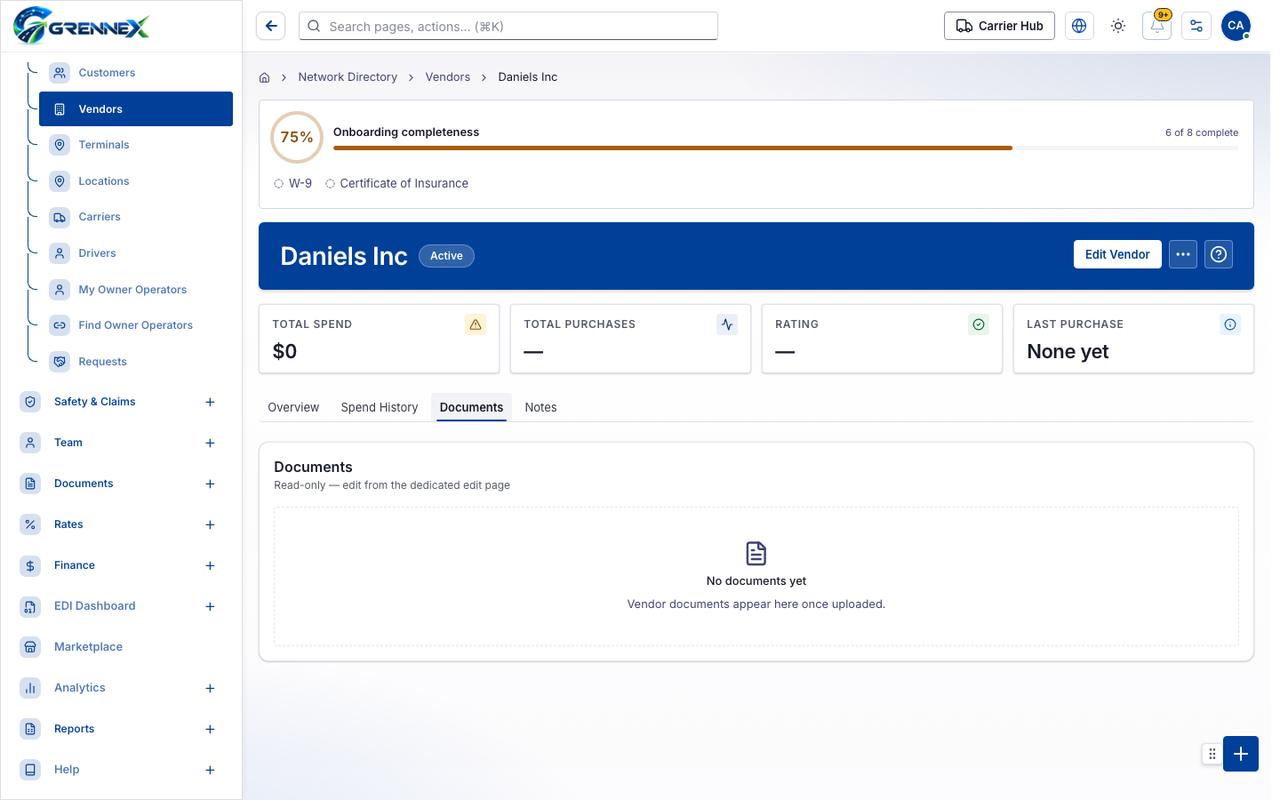Click the Total Purchases activity icon
The height and width of the screenshot is (800, 1280).
(x=727, y=324)
